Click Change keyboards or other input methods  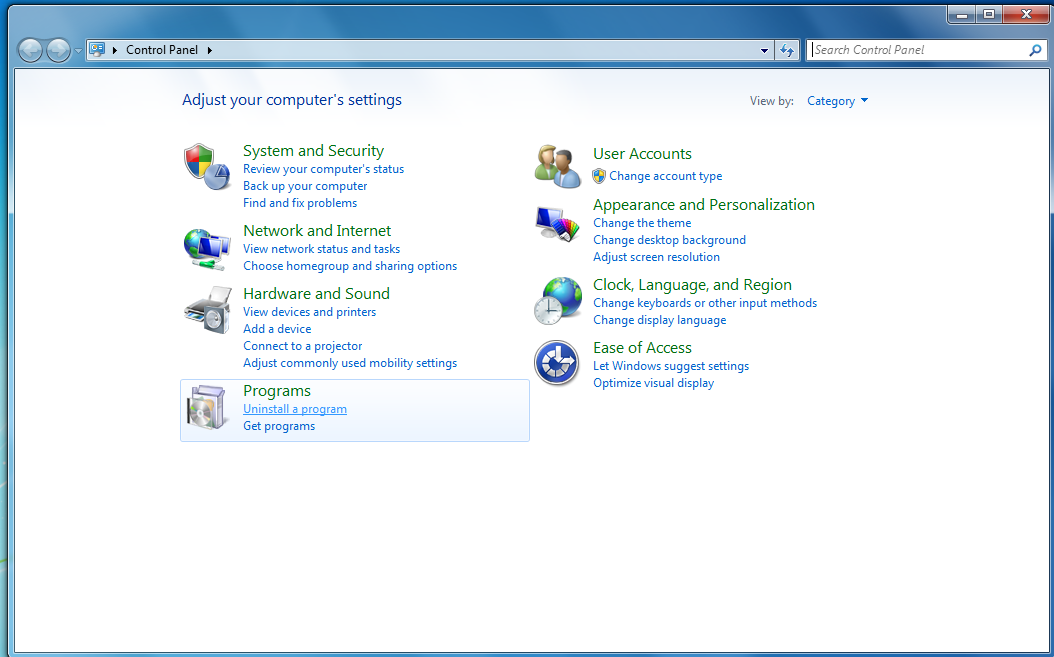pos(705,303)
